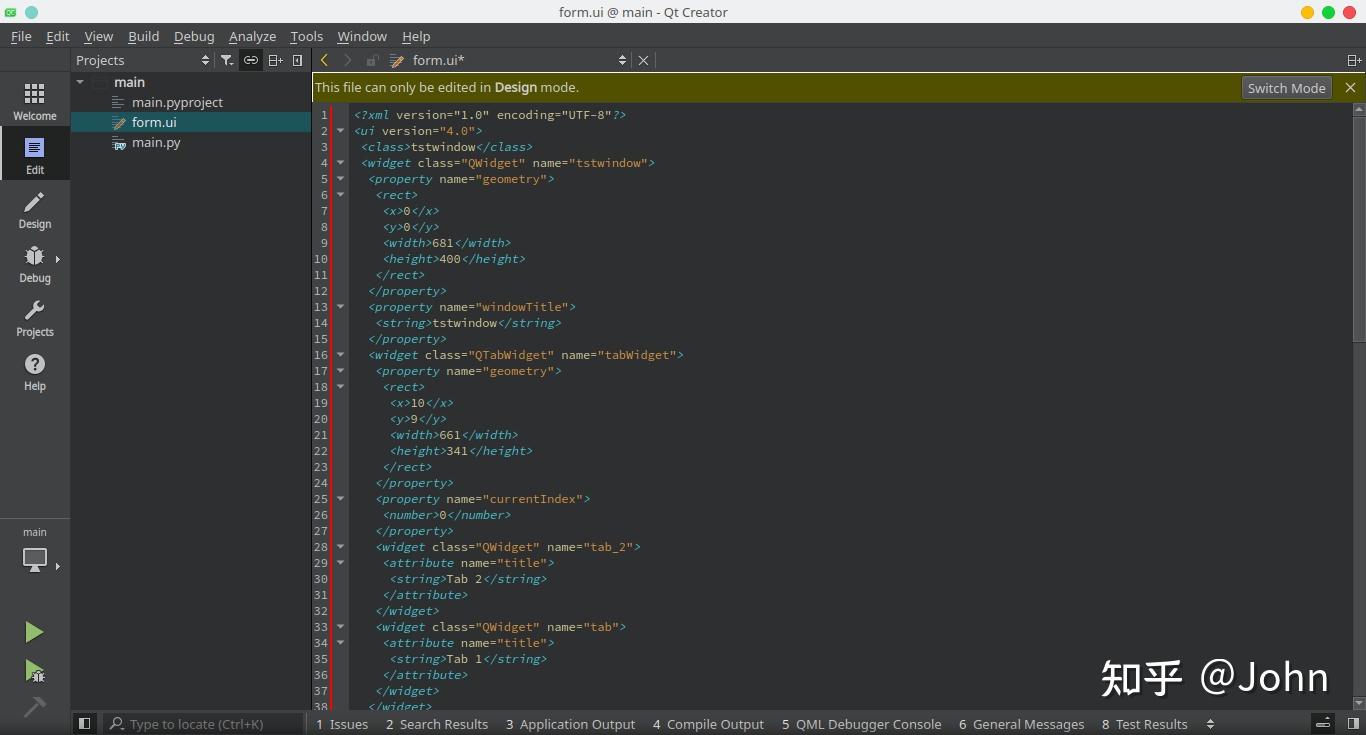This screenshot has height=735, width=1366.
Task: Toggle the left sidebar visibility
Action: (85, 724)
